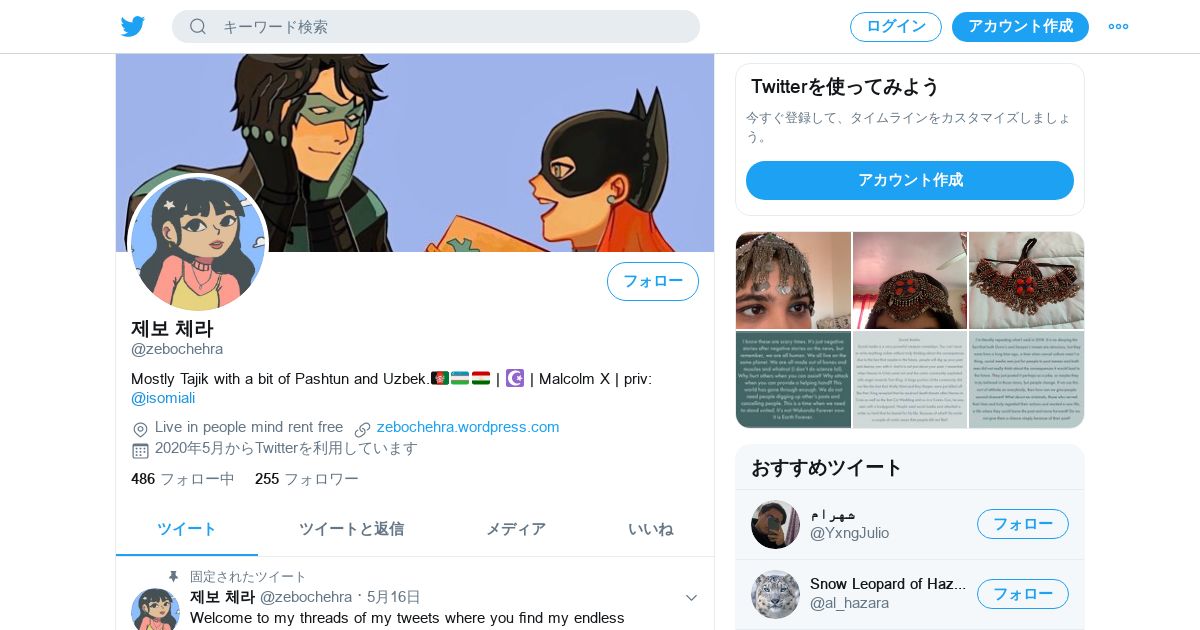Image resolution: width=1200 pixels, height=630 pixels.
Task: Open the red headpiece media thumbnail
Action: (1026, 281)
